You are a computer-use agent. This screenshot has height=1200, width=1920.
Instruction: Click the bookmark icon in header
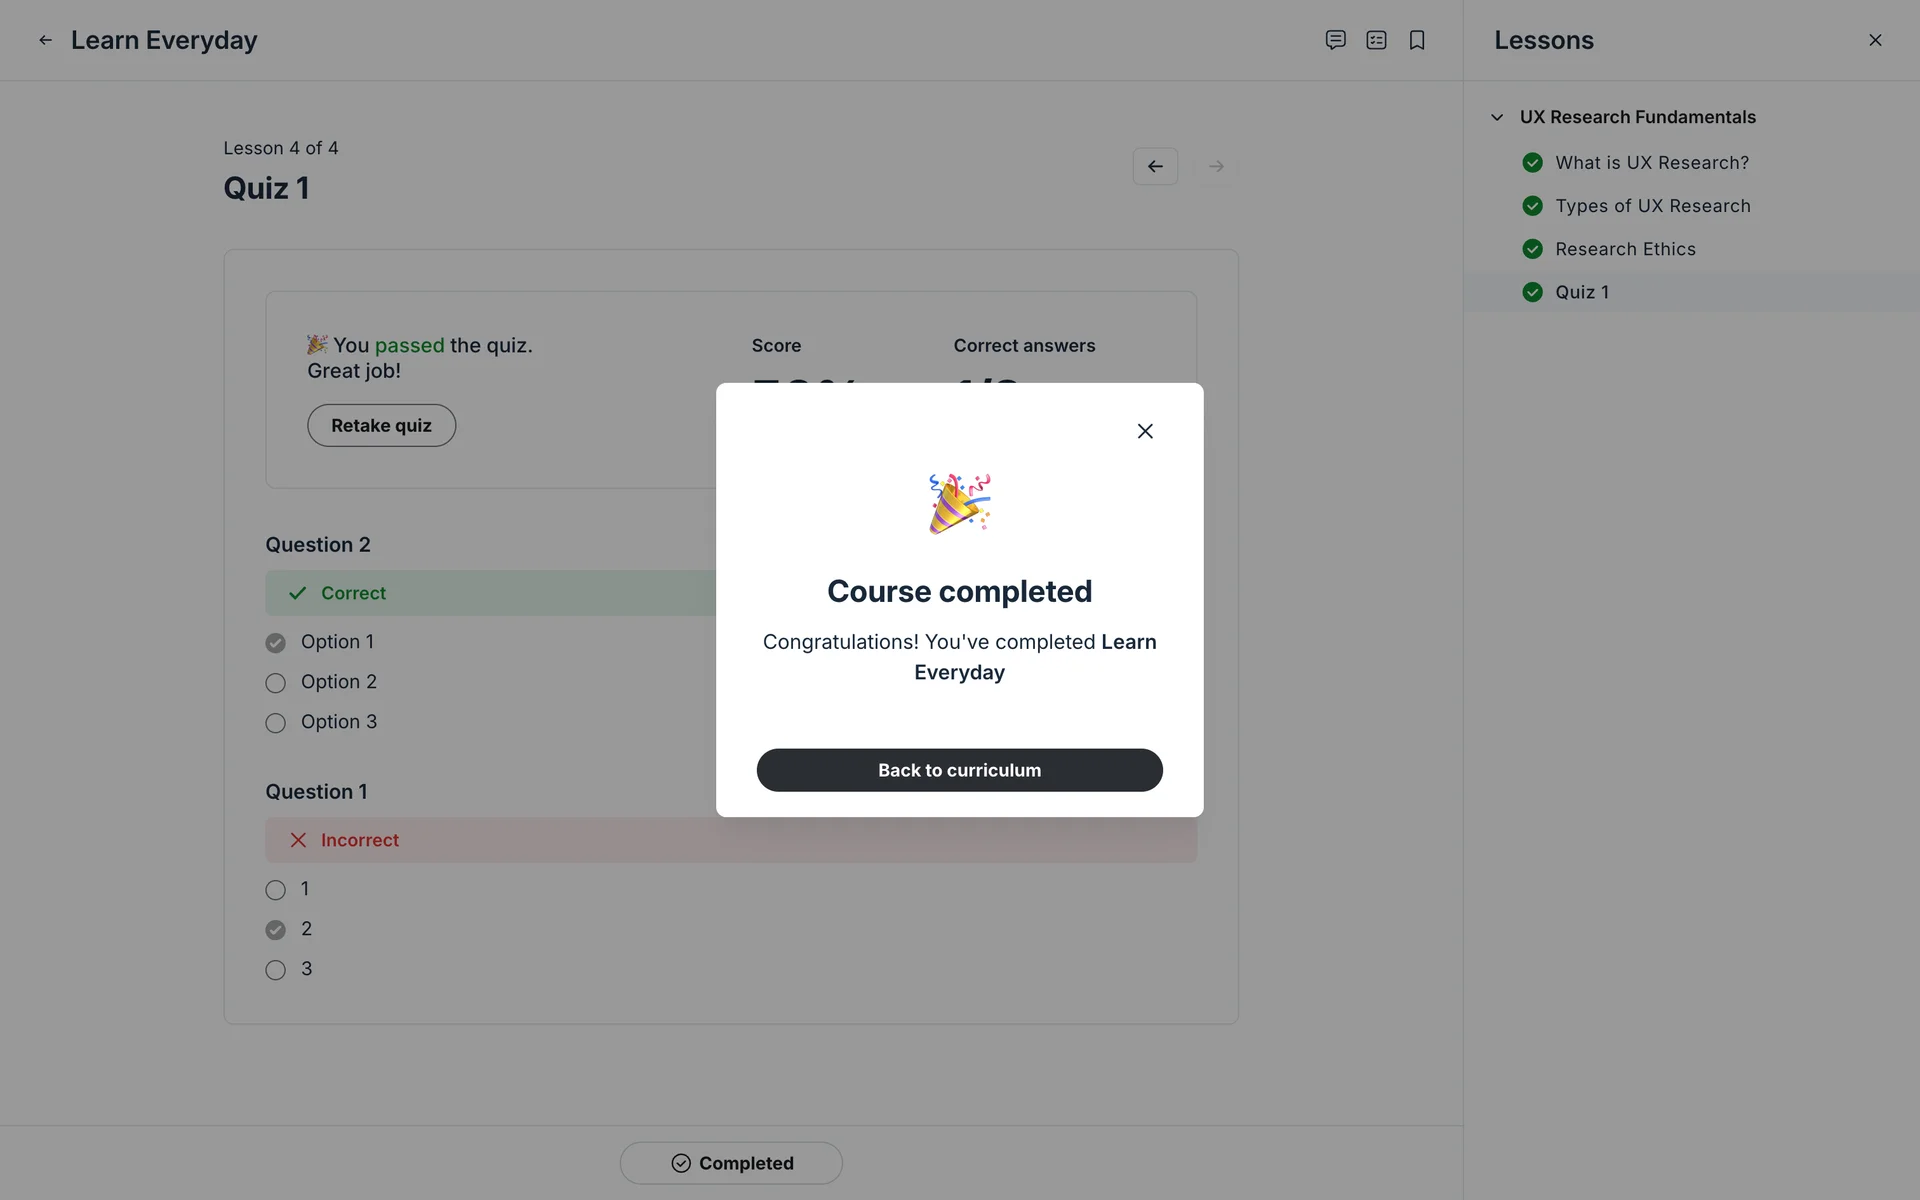tap(1417, 40)
